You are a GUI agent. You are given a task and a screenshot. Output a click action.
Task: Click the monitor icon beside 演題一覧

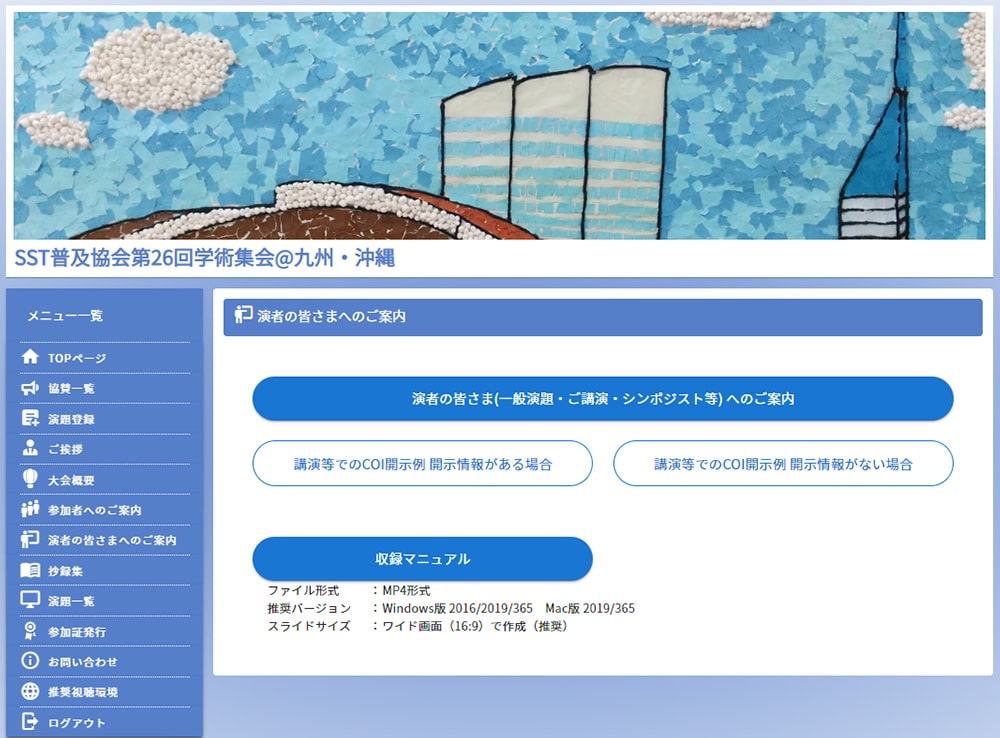30,600
